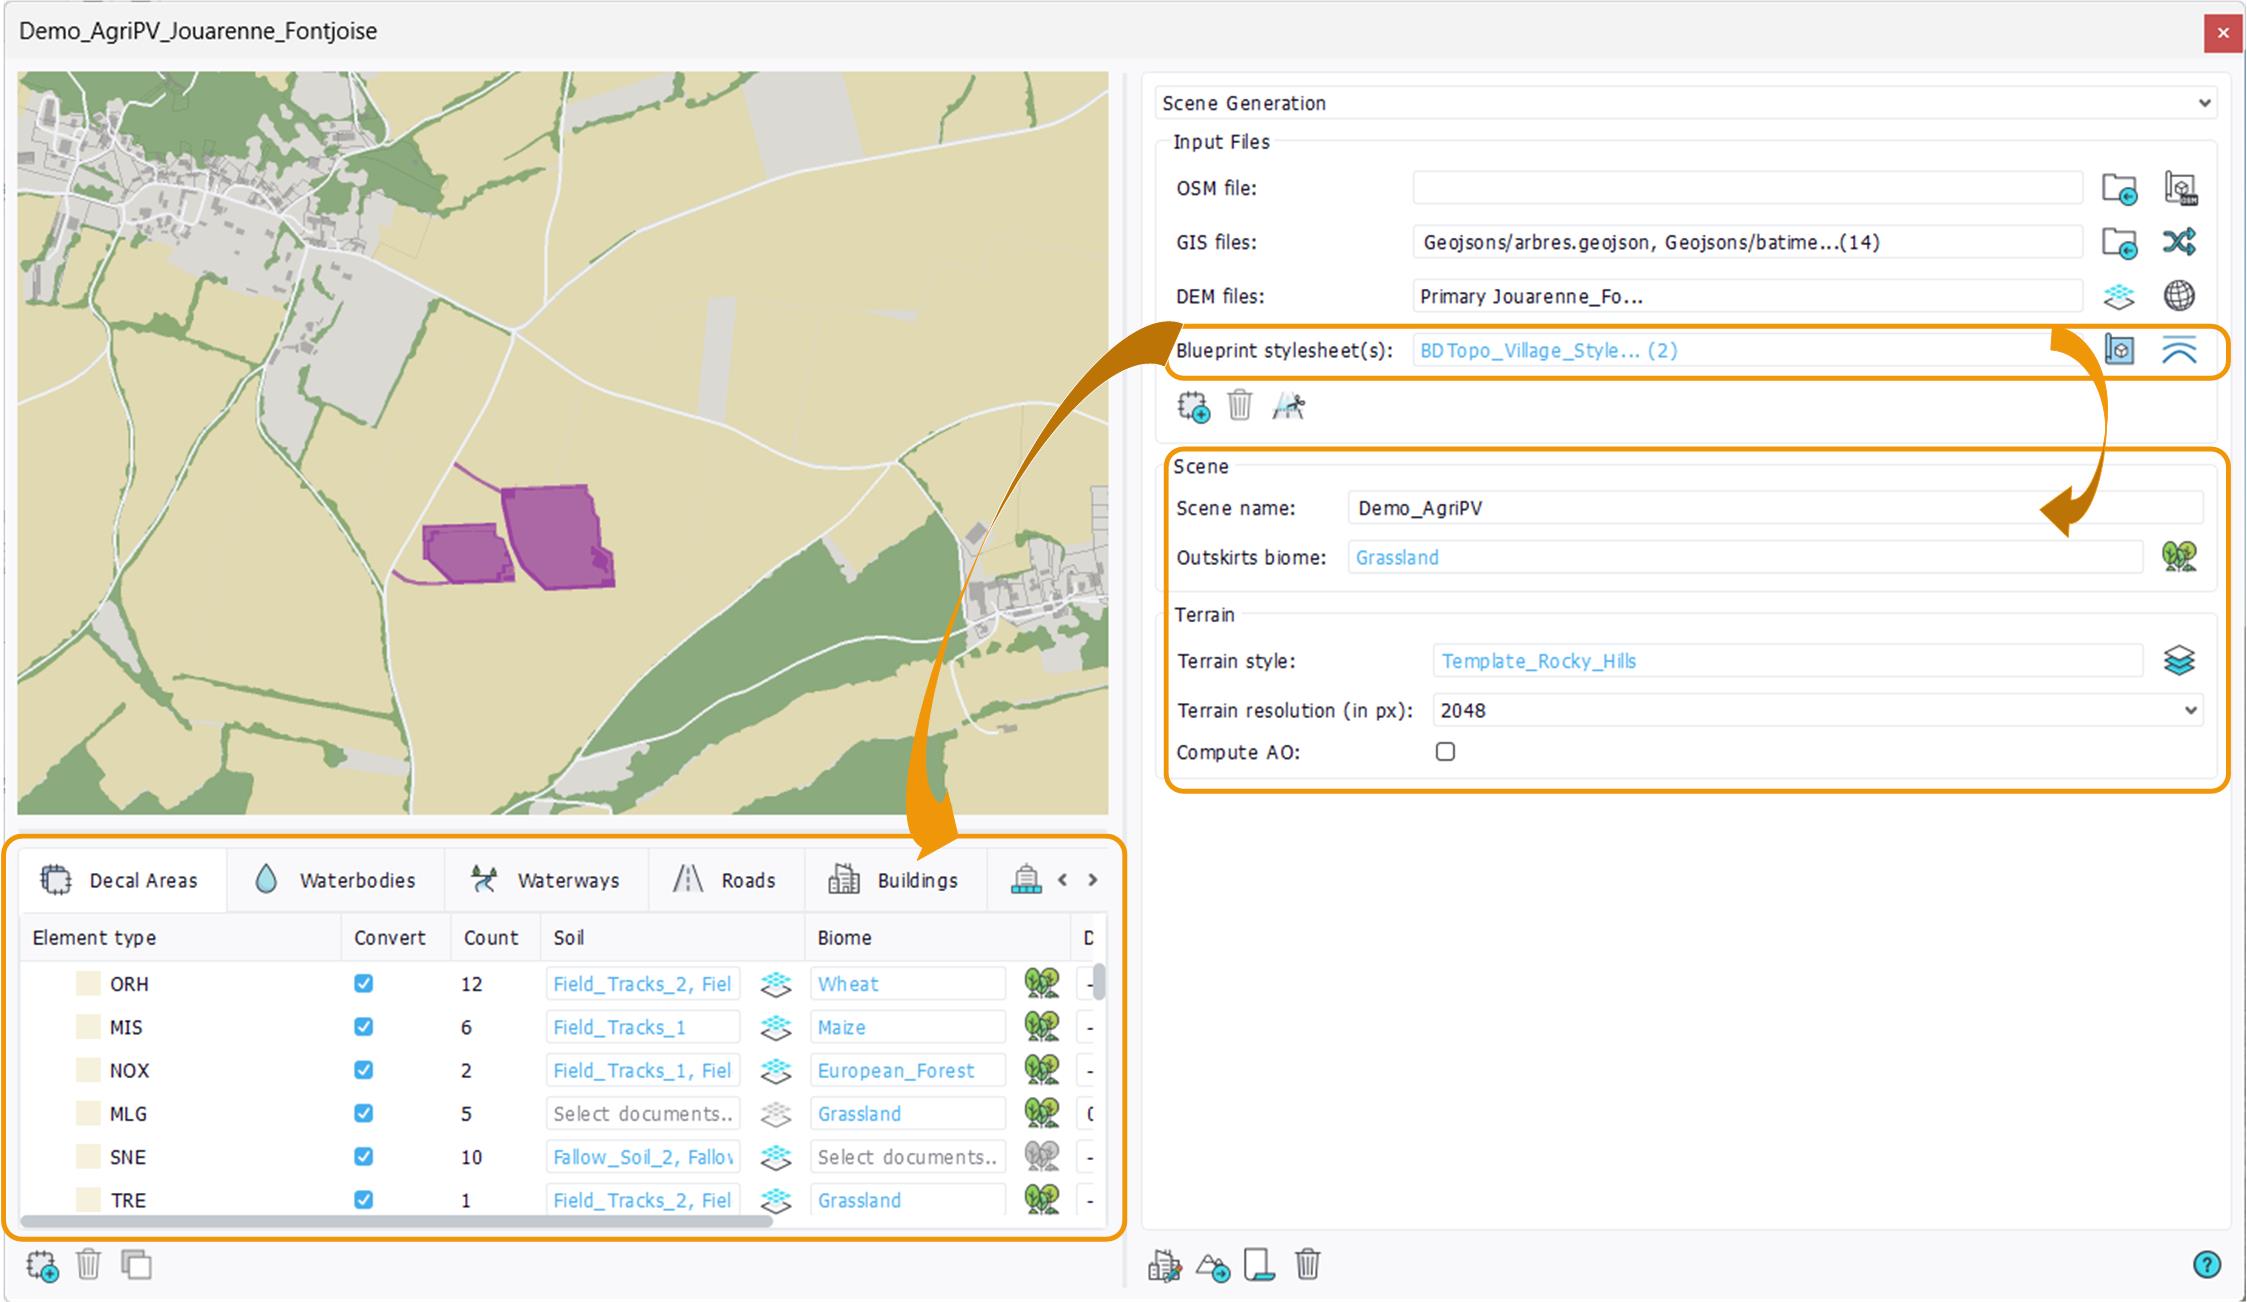Click the duplicate icon below decal table
The width and height of the screenshot is (2247, 1302).
tap(136, 1265)
